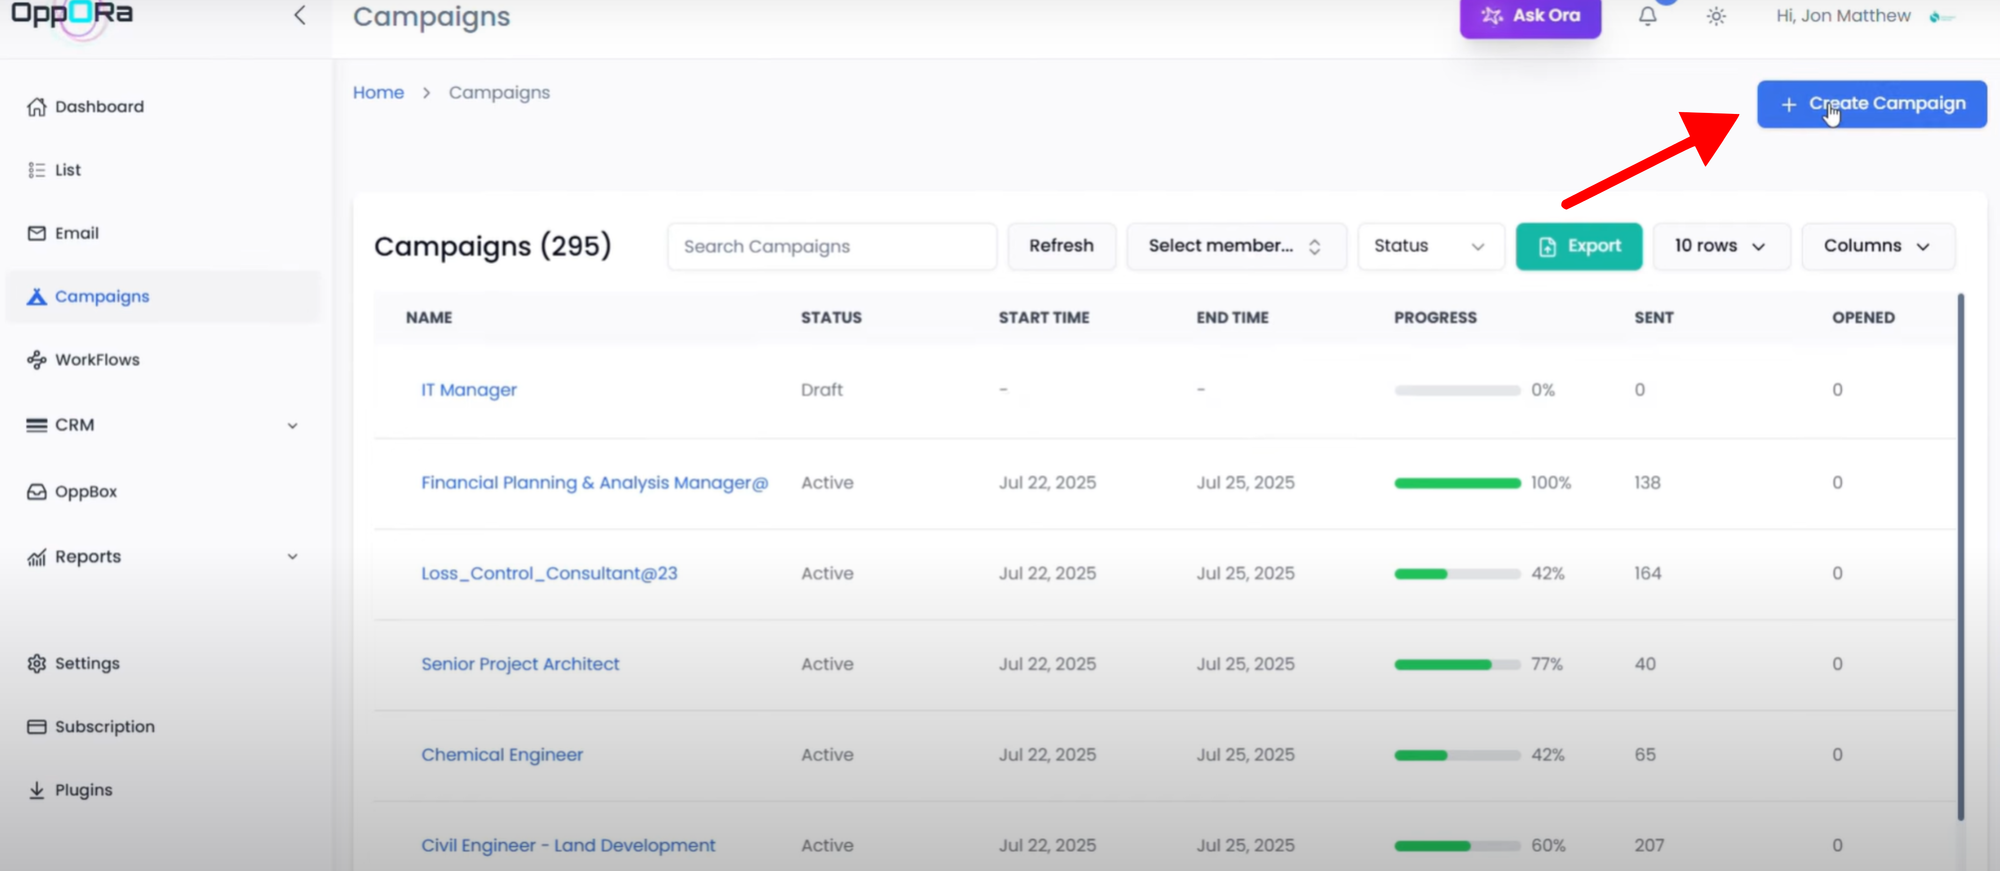Image resolution: width=2000 pixels, height=871 pixels.
Task: Open the Senior Project Architect campaign
Action: [x=520, y=664]
